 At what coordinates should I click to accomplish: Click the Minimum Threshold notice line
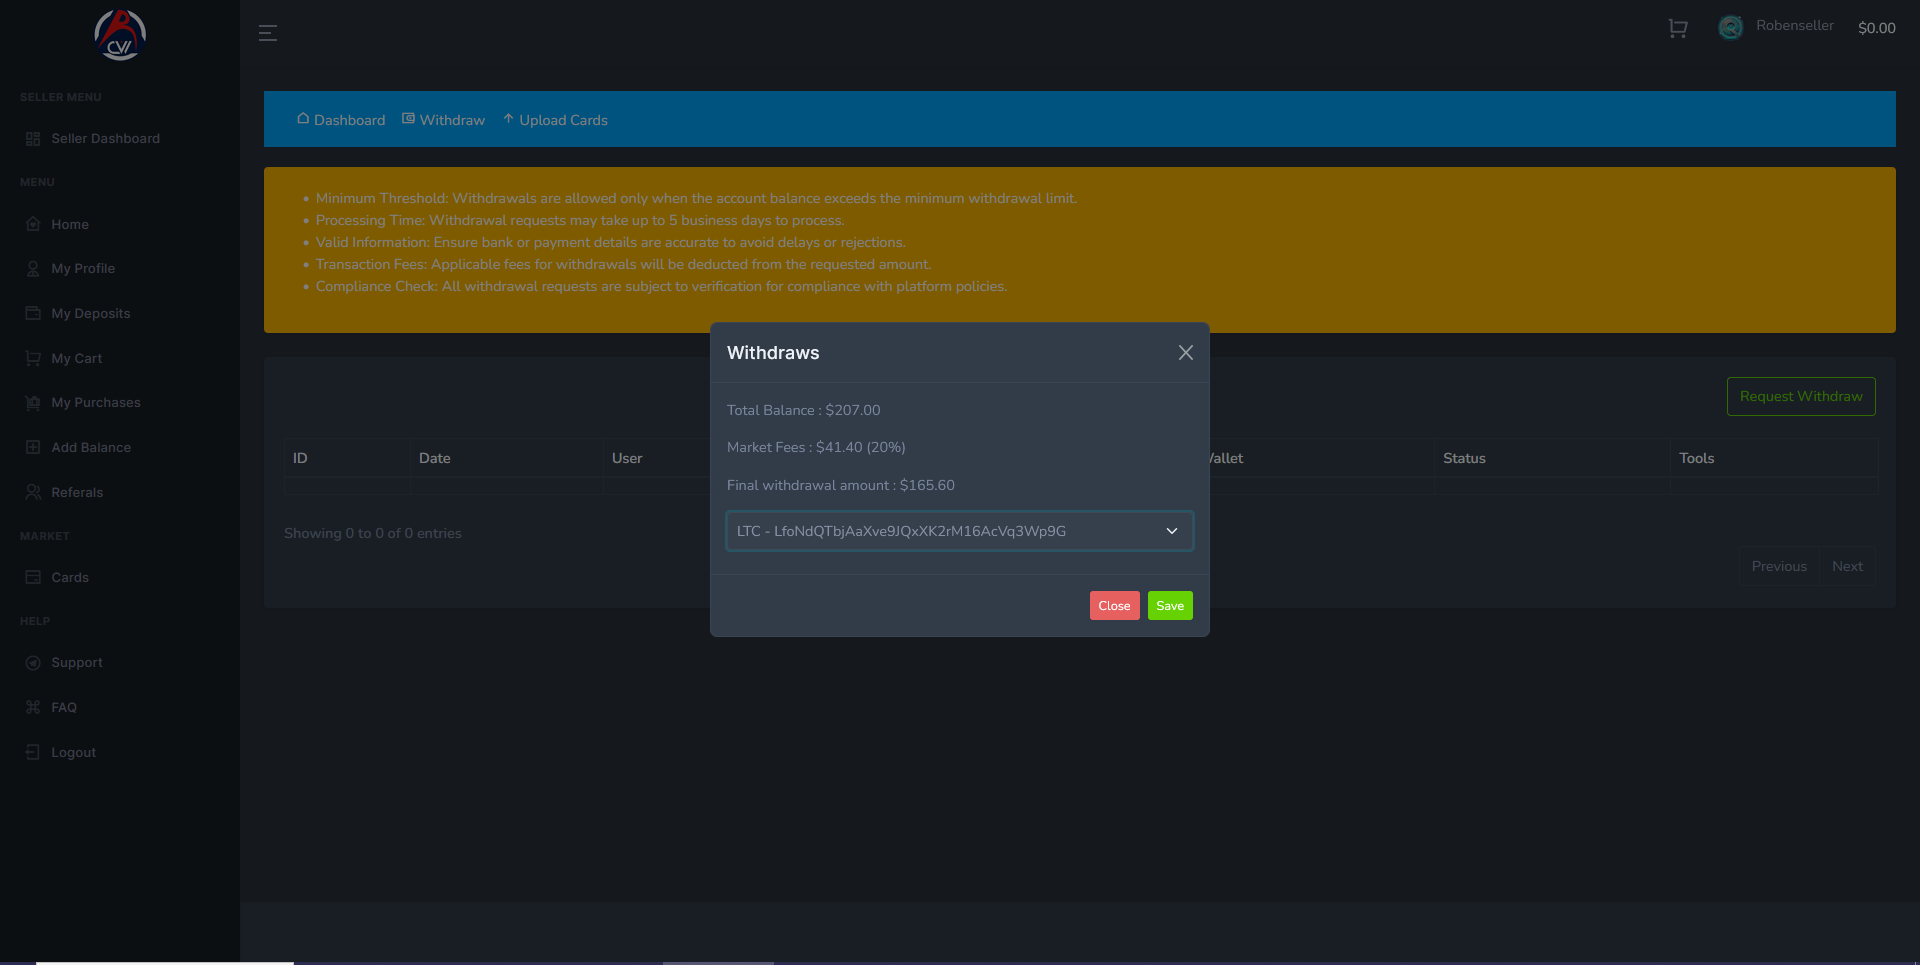click(x=696, y=198)
